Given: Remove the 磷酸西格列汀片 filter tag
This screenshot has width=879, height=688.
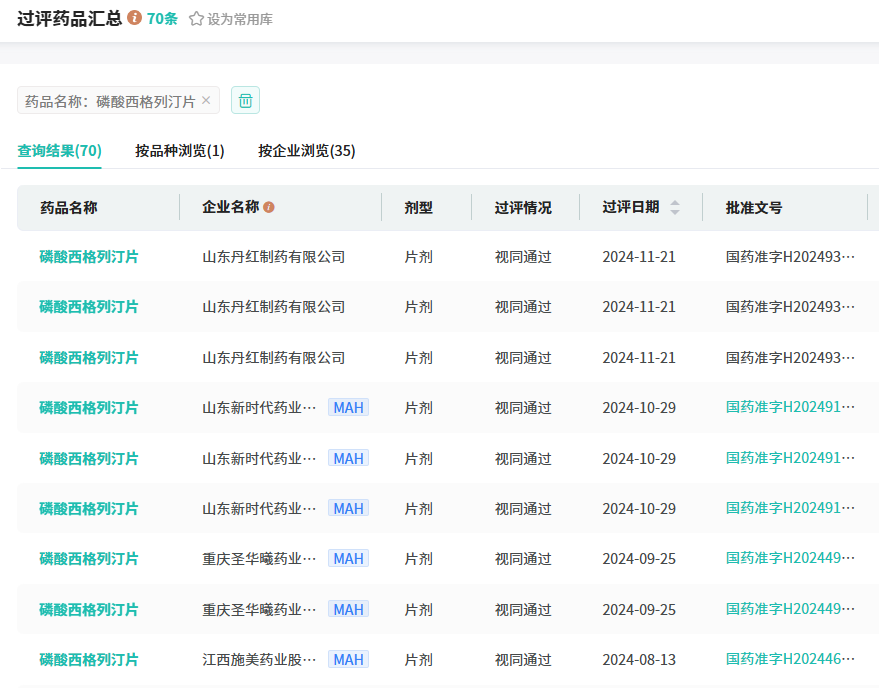Looking at the screenshot, I should (x=206, y=100).
